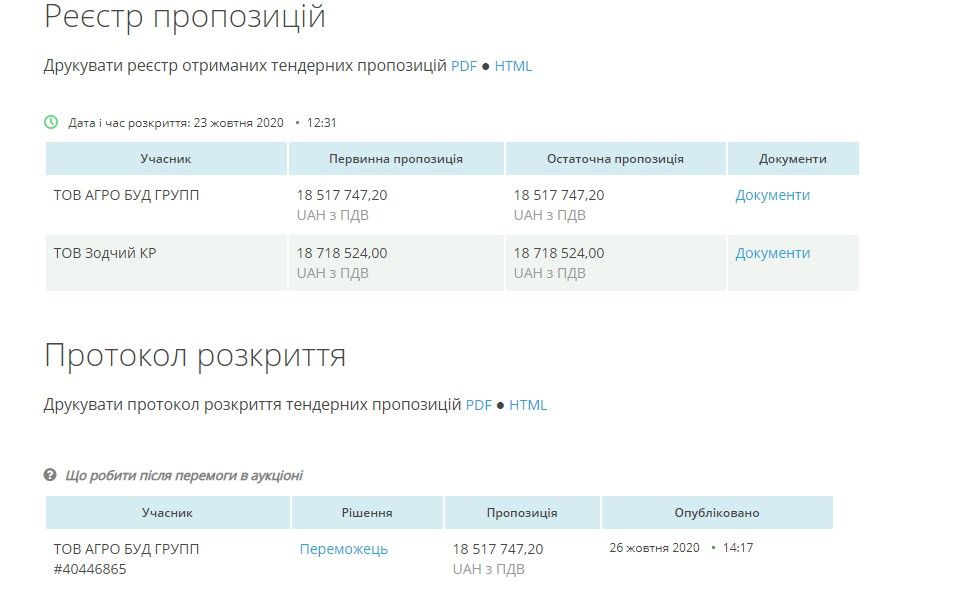Click the Опубліковано column header

tap(716, 511)
